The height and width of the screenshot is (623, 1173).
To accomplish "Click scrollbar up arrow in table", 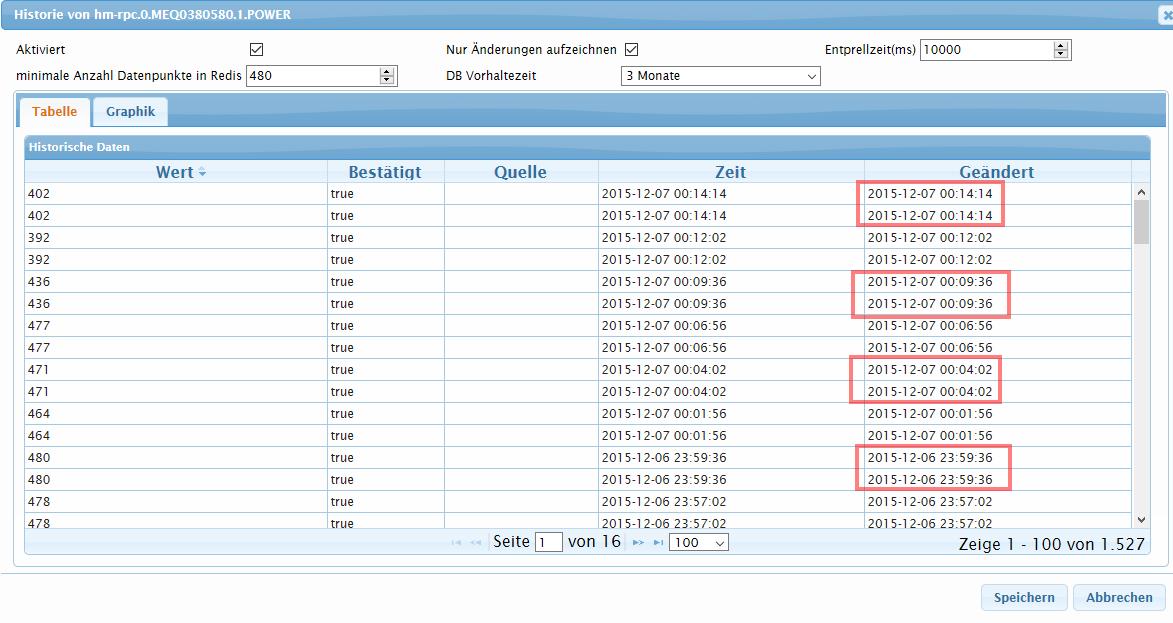I will point(1142,192).
